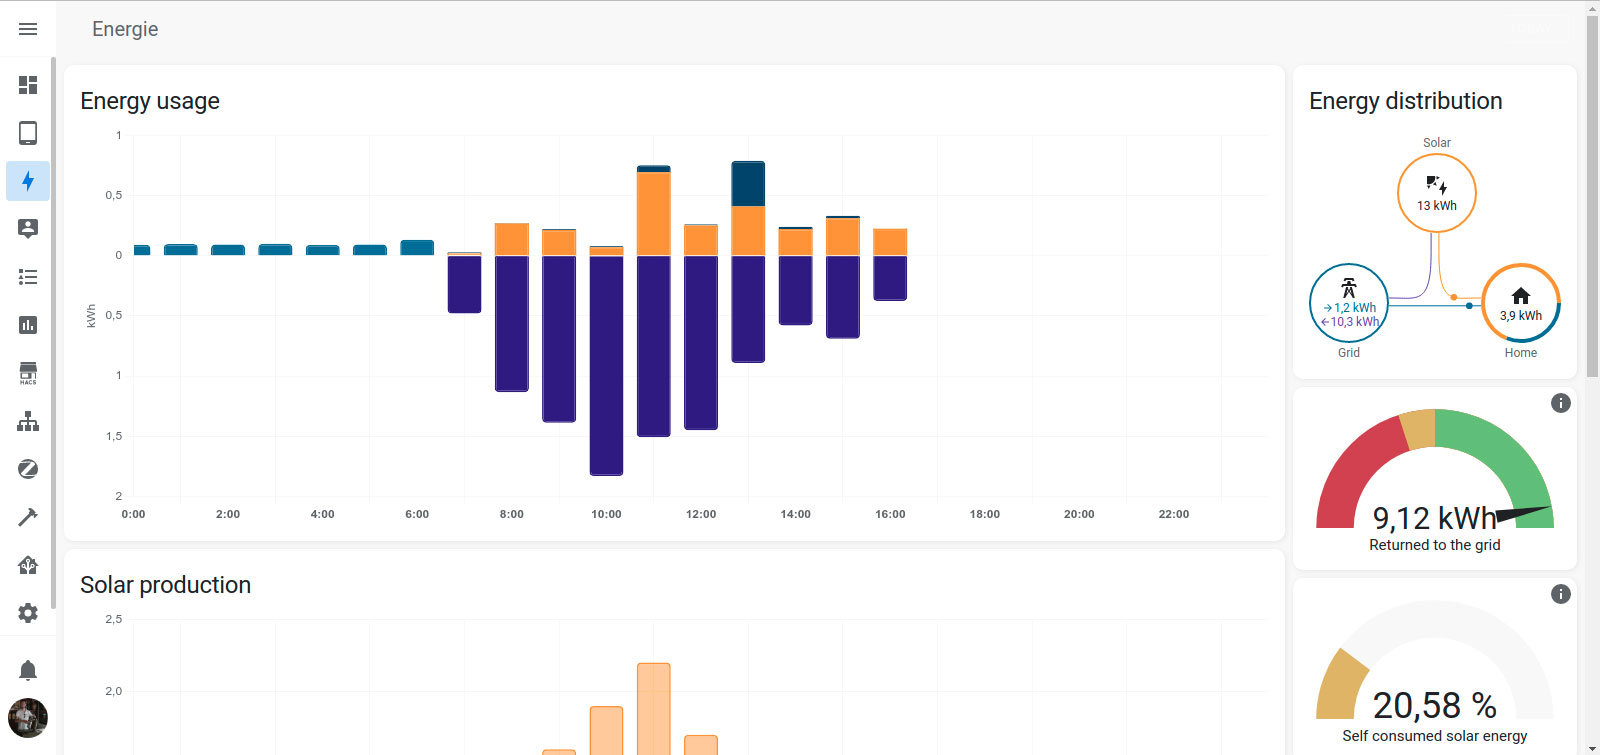Toggle the sidebar with the hamburger menu

point(28,29)
